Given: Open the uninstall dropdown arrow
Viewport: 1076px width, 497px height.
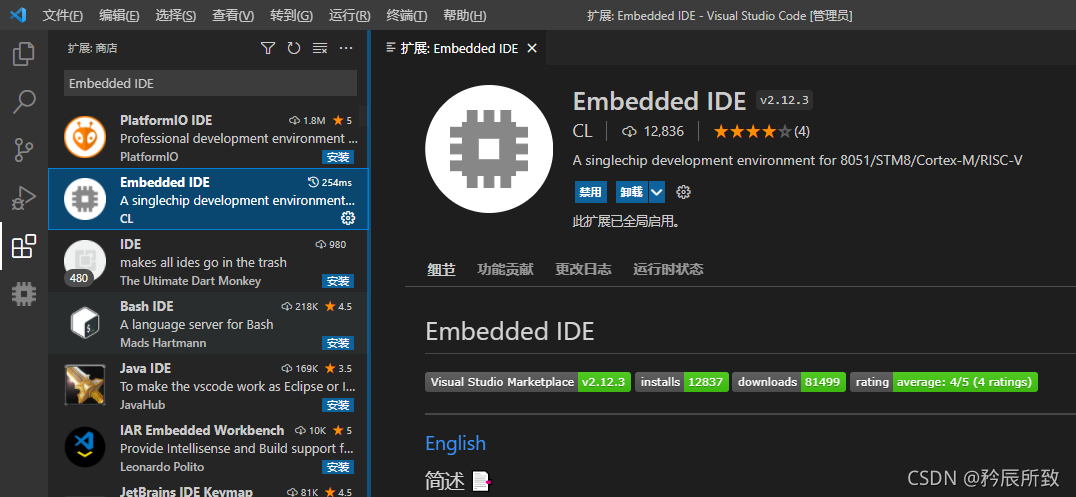Looking at the screenshot, I should pos(657,192).
